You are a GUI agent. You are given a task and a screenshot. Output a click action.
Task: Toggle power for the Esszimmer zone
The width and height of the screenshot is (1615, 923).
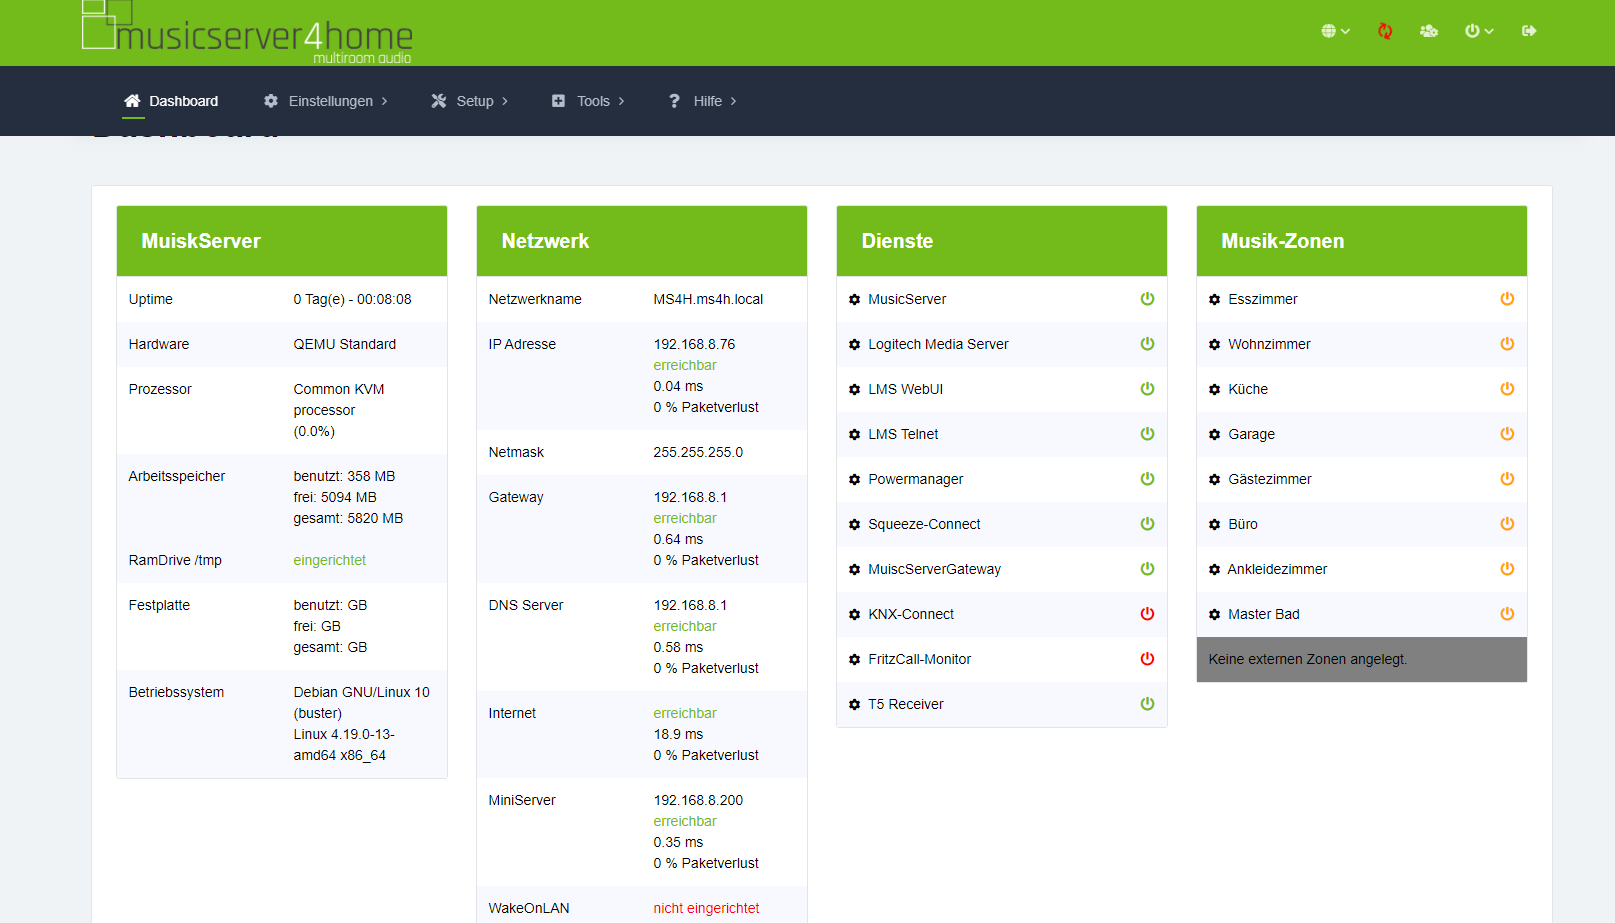coord(1507,299)
